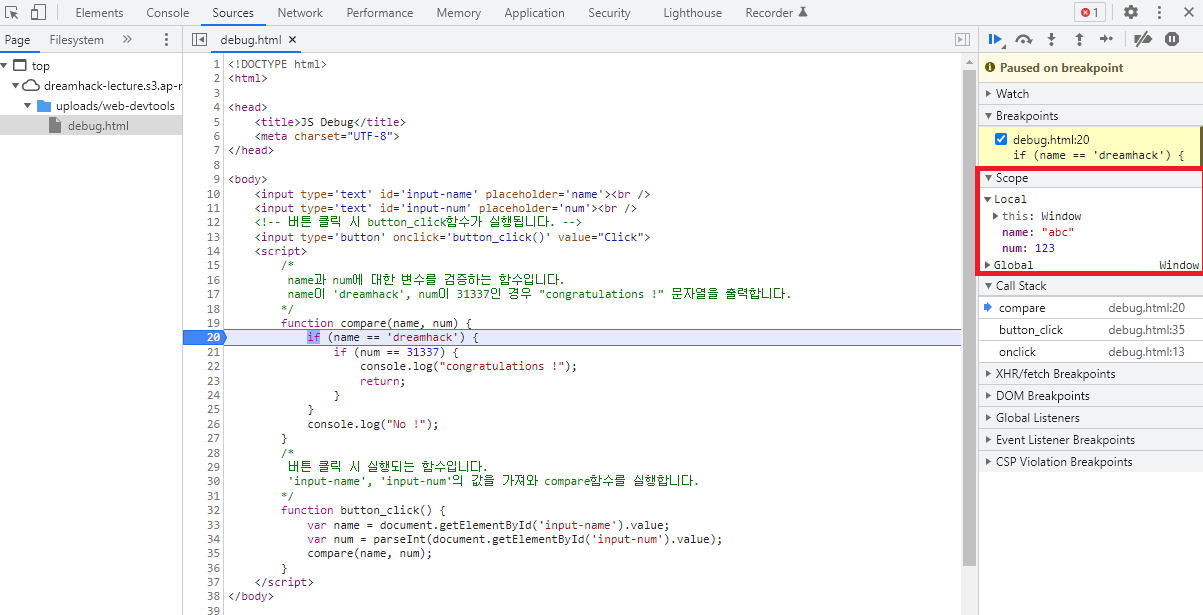The height and width of the screenshot is (615, 1203).
Task: Collapse the top frame tree node
Action: pyautogui.click(x=5, y=66)
